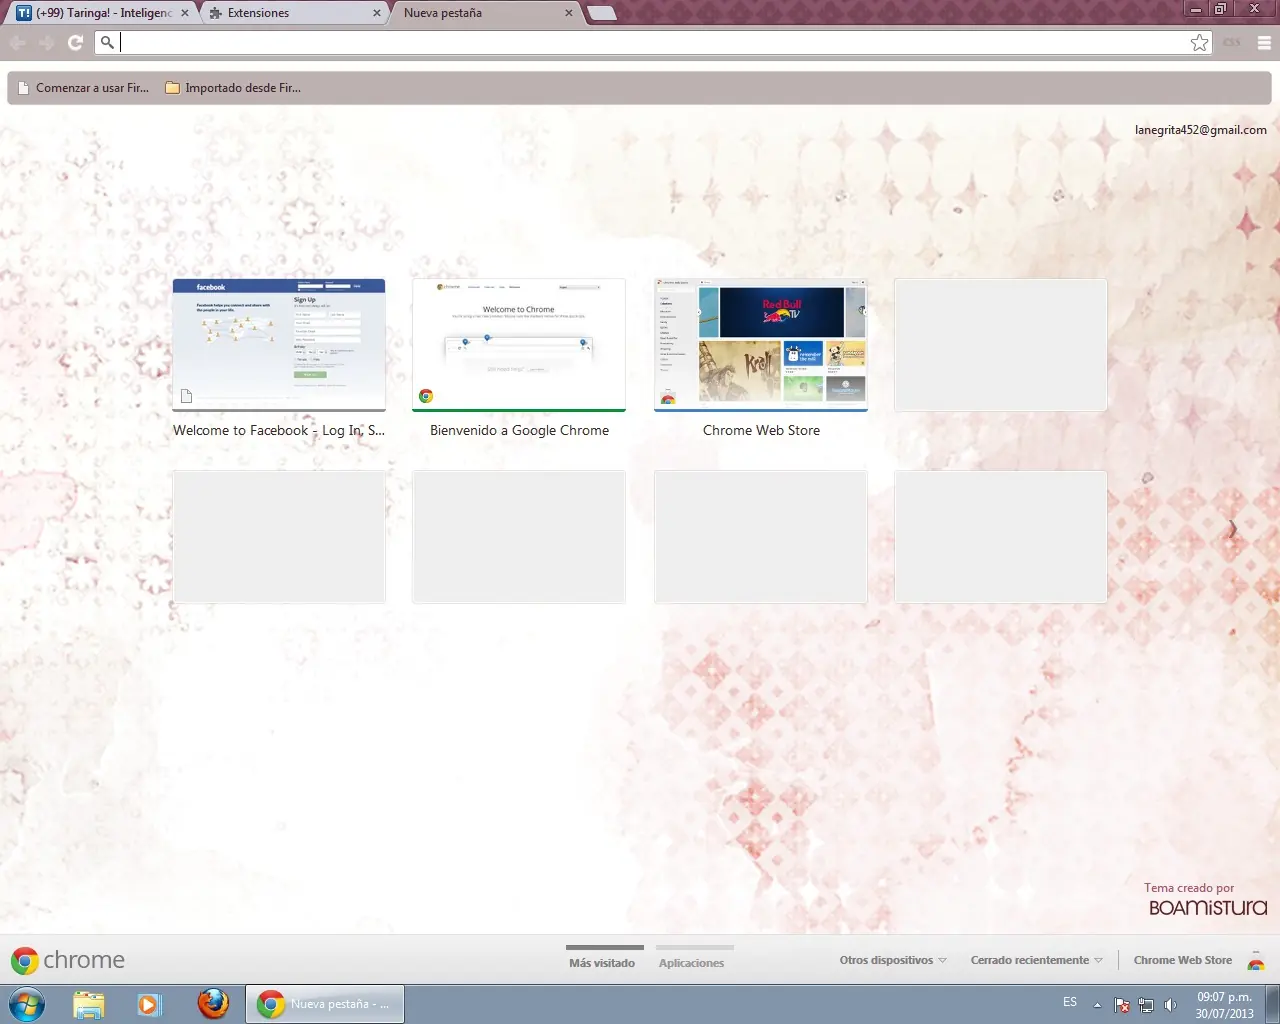Open Firefox from the taskbar

pos(213,1004)
